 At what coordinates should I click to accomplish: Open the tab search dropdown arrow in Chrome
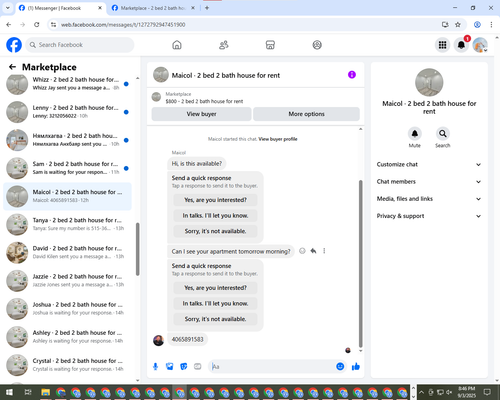(x=8, y=8)
